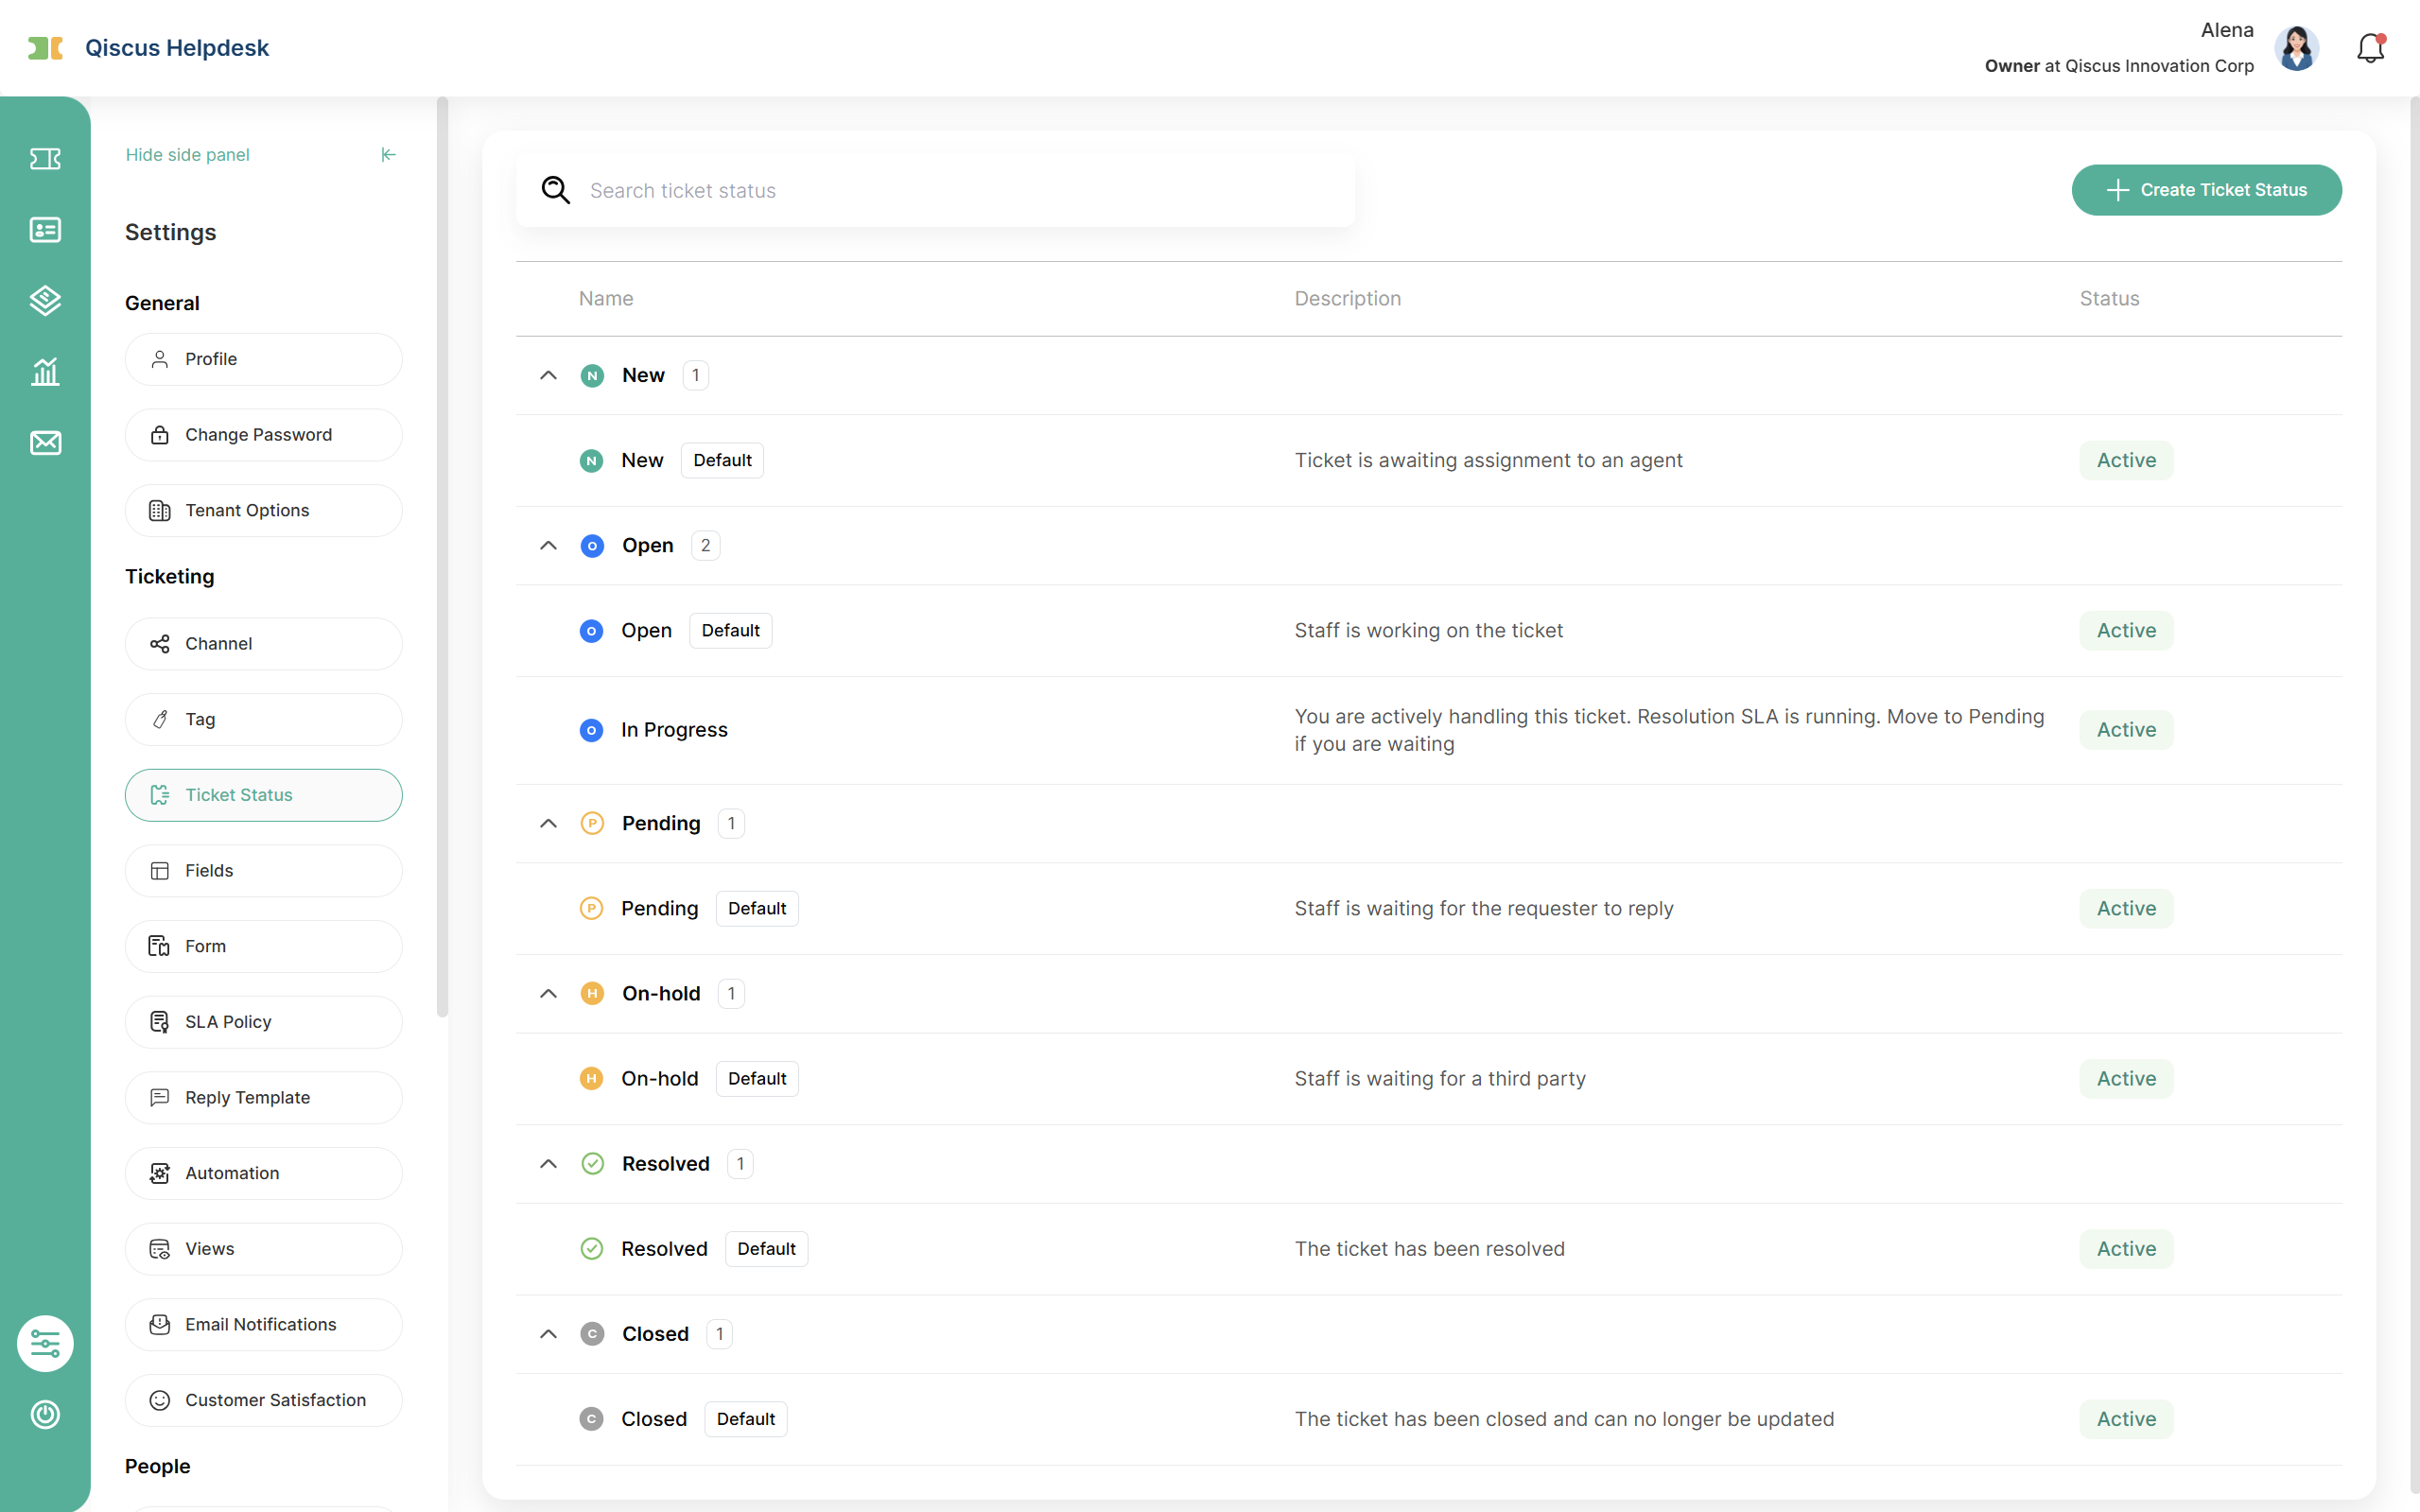Open the mail envelope icon in sidebar
The height and width of the screenshot is (1512, 2420).
[45, 443]
